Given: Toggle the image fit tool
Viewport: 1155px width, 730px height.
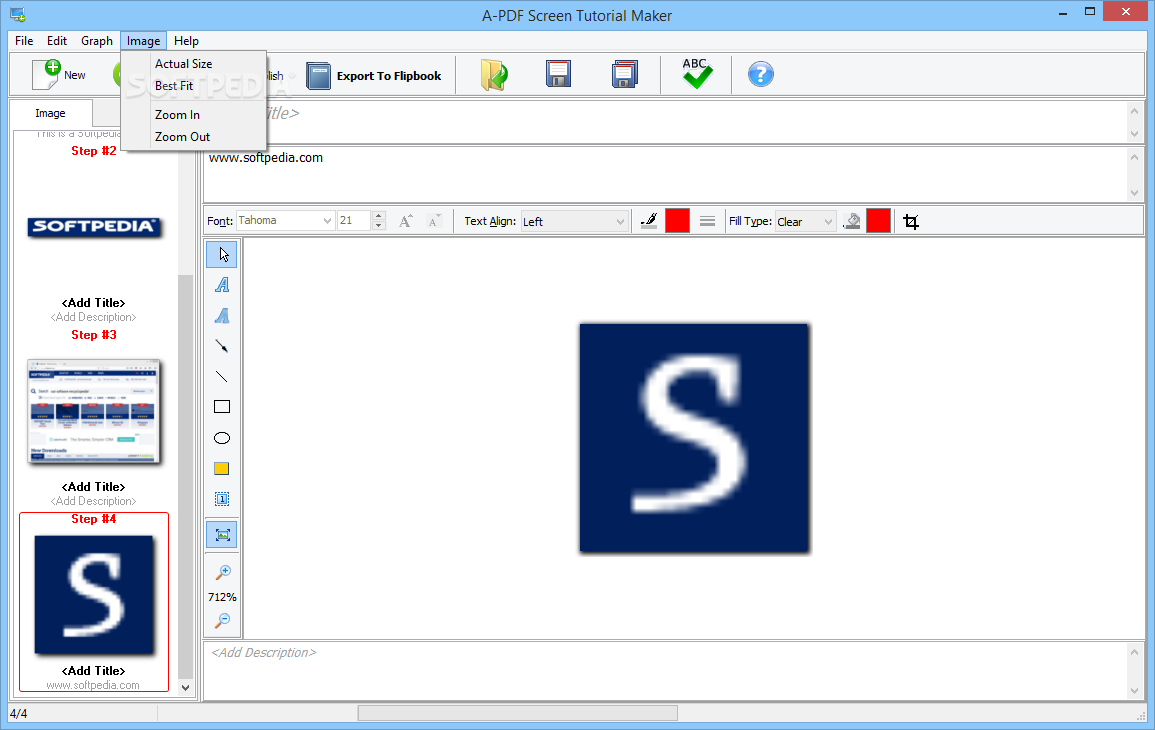Looking at the screenshot, I should [222, 535].
